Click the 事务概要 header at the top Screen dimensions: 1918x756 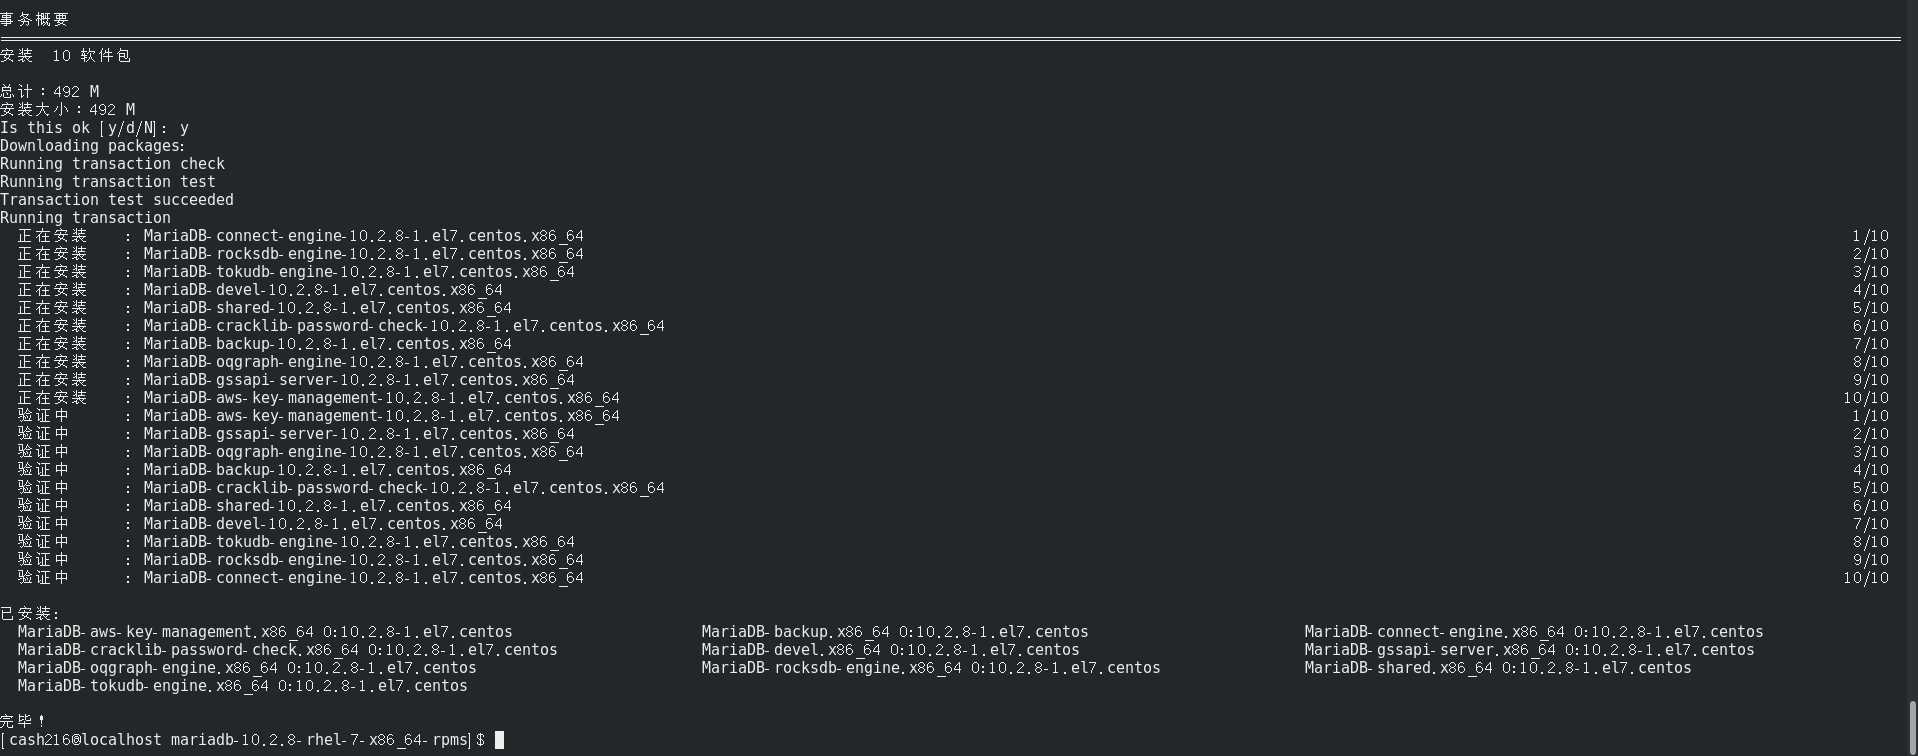click(x=35, y=19)
